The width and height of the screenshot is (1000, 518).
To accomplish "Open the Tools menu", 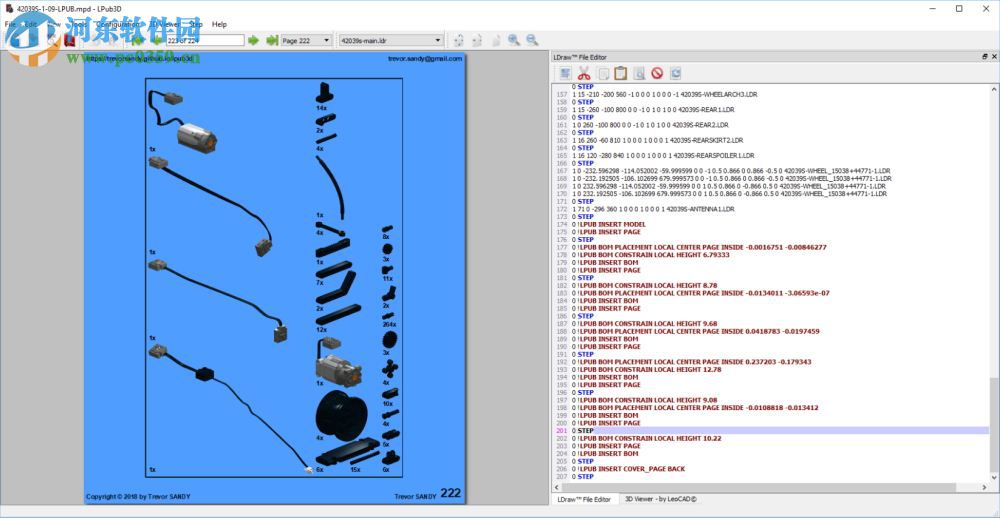I will pyautogui.click(x=78, y=24).
